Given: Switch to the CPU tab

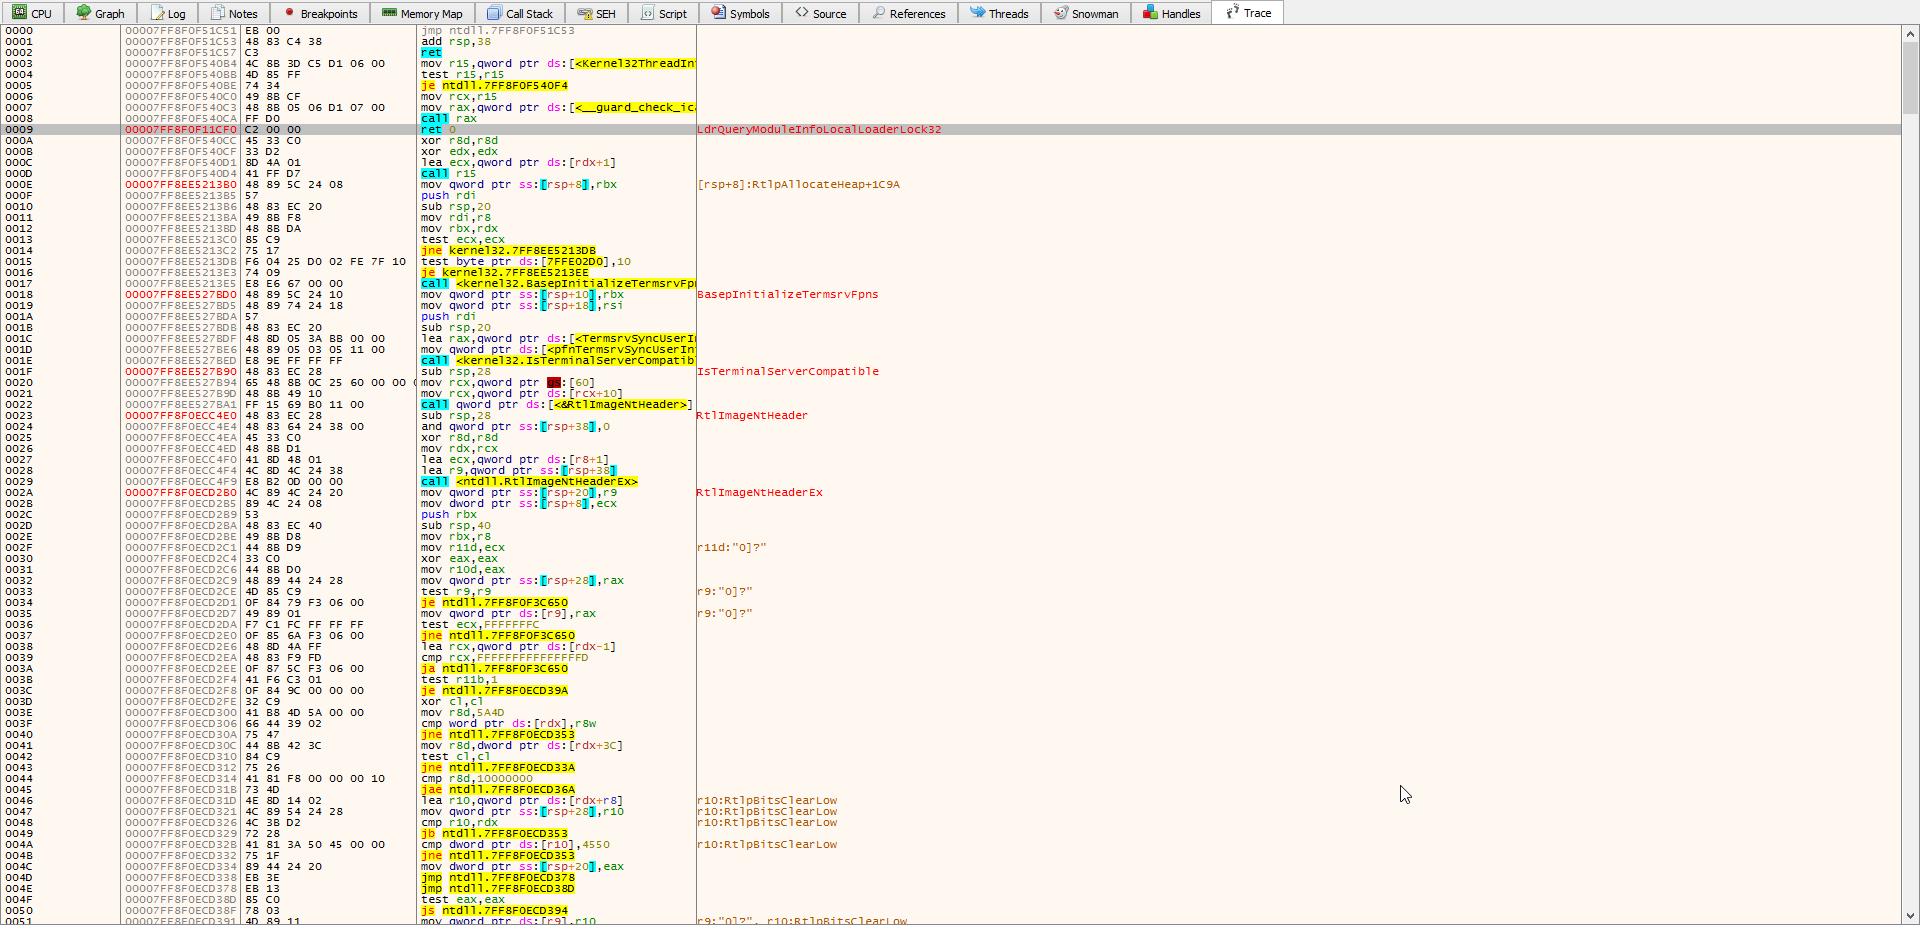Looking at the screenshot, I should [x=32, y=13].
